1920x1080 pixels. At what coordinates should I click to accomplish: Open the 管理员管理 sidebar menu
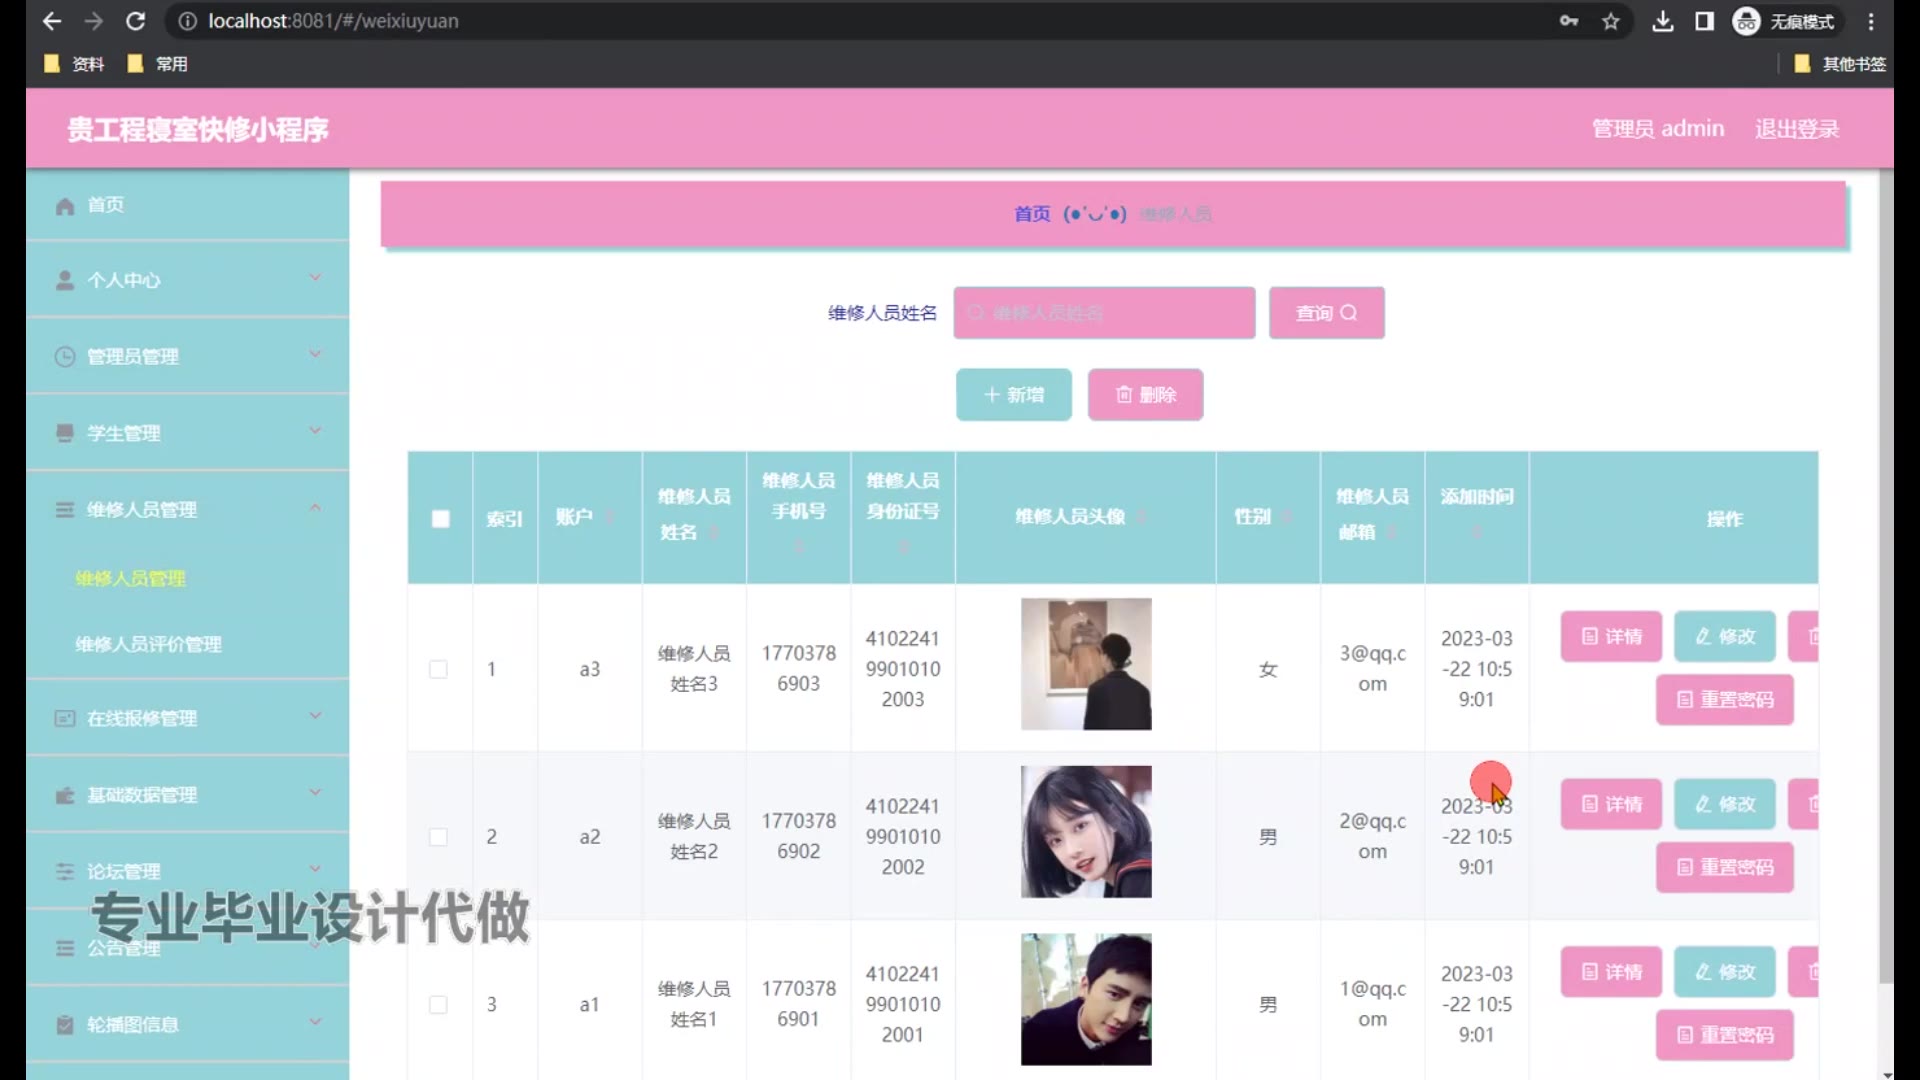pyautogui.click(x=188, y=357)
